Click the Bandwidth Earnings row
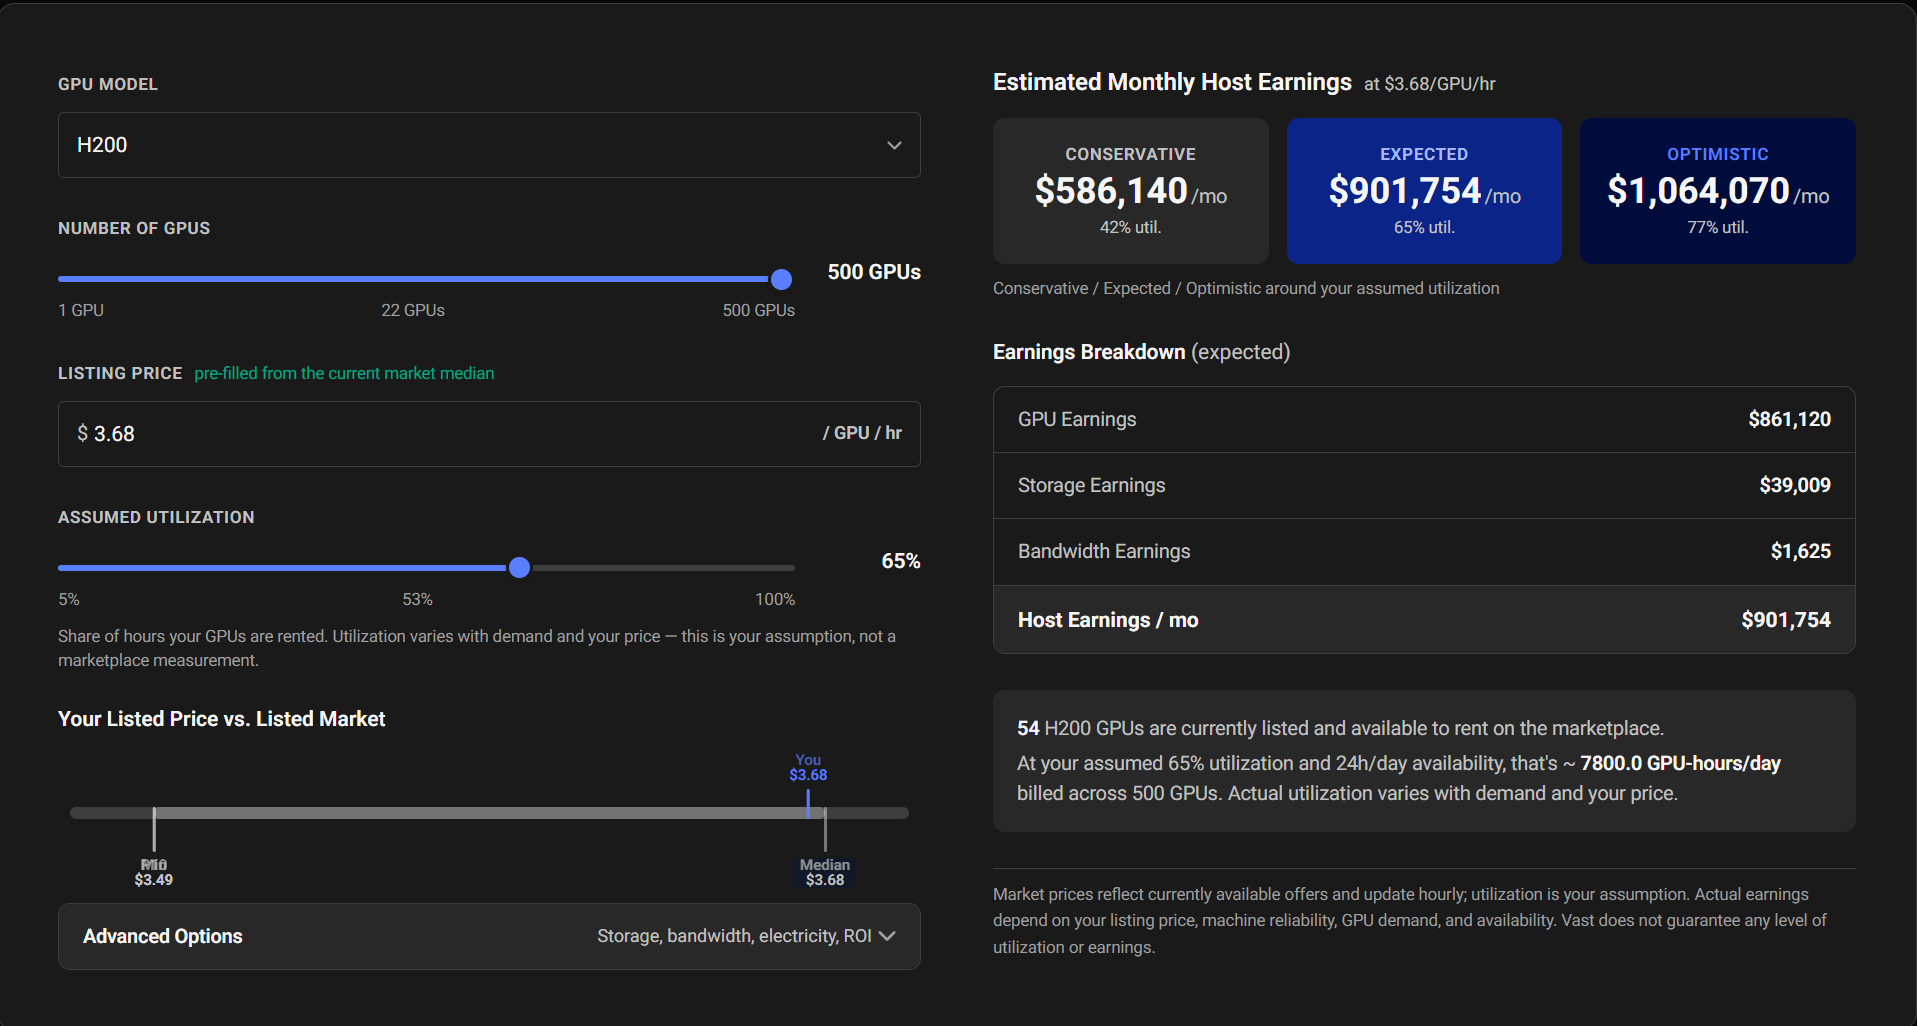Viewport: 1917px width, 1026px height. pyautogui.click(x=1424, y=552)
